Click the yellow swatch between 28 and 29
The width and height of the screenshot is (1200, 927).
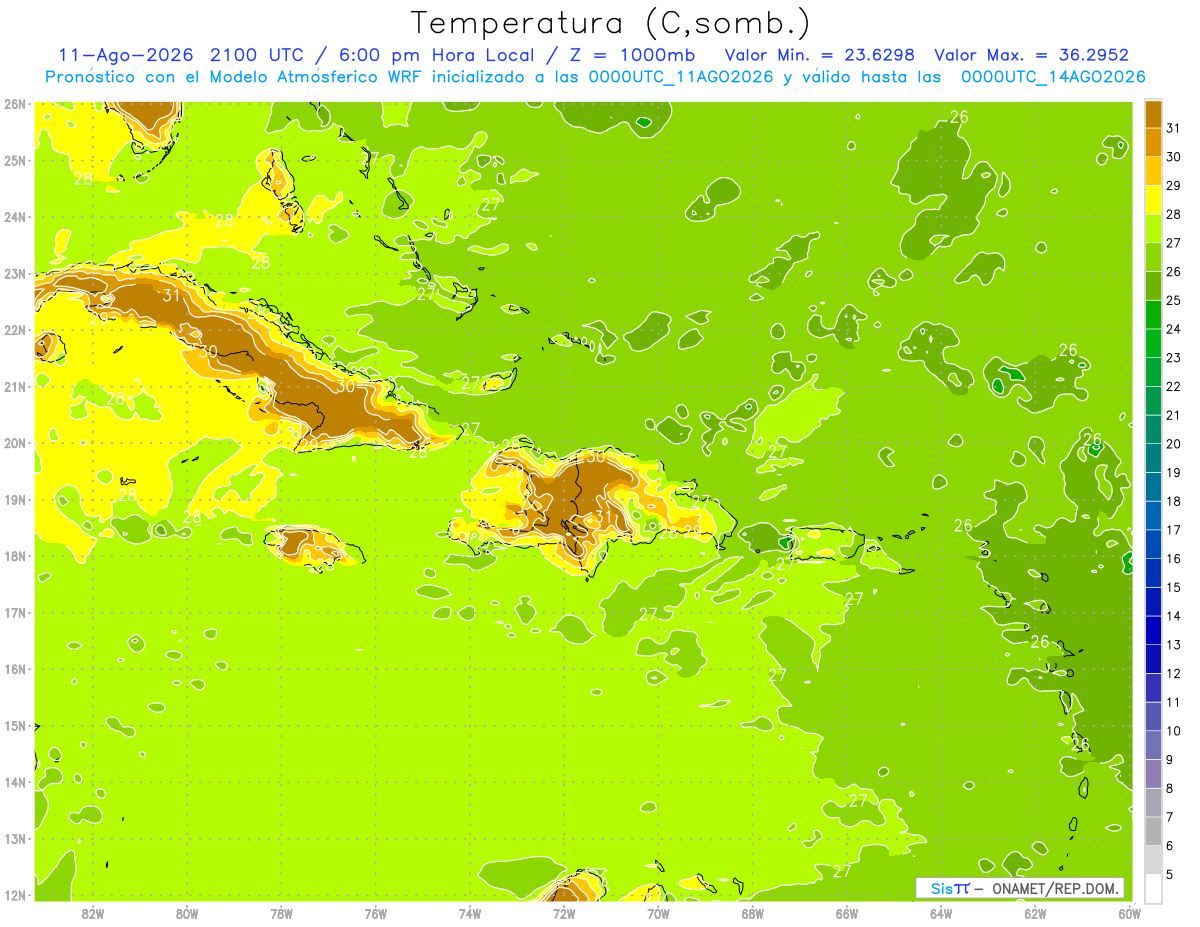click(1154, 200)
